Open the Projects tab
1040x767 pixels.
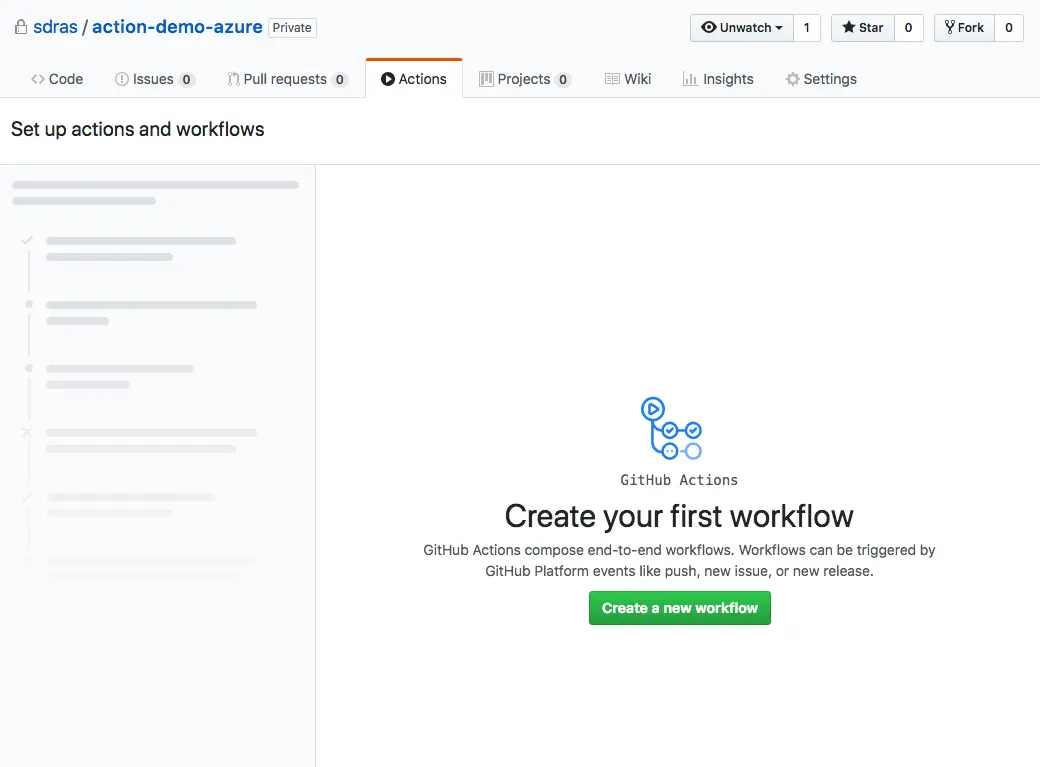[x=525, y=79]
